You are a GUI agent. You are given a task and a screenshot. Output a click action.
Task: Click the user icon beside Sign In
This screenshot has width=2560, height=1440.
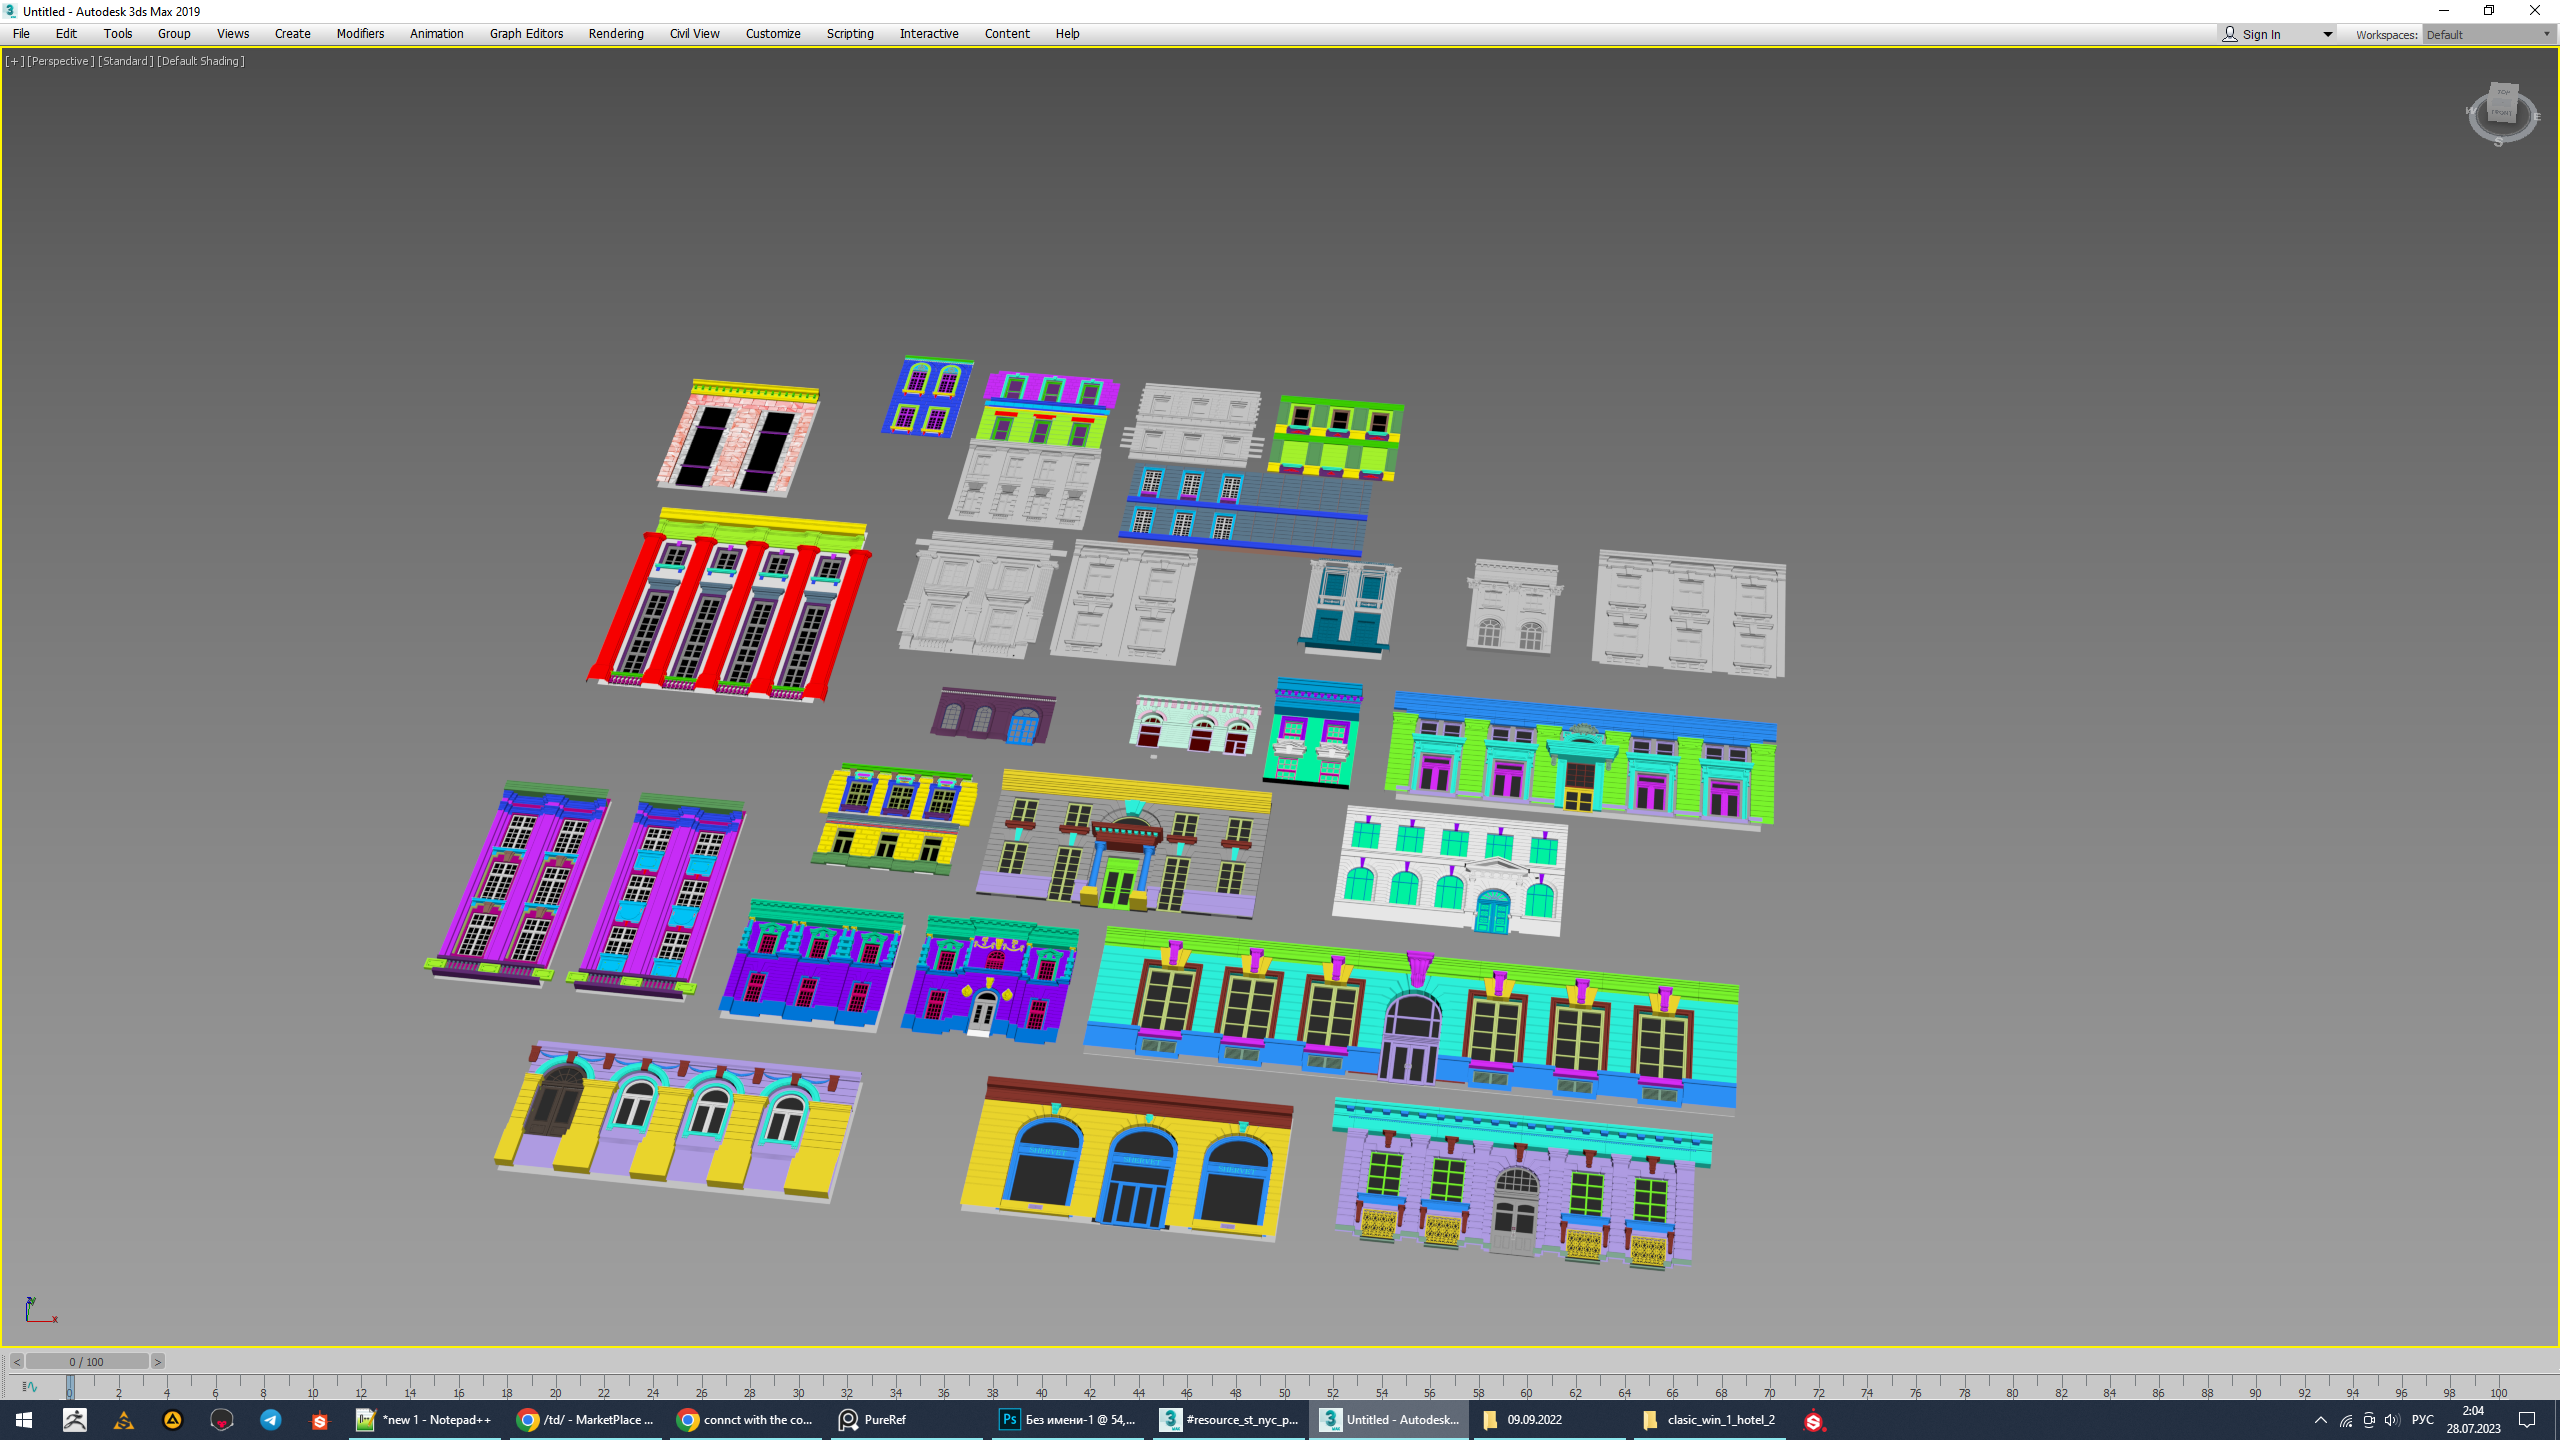2229,34
